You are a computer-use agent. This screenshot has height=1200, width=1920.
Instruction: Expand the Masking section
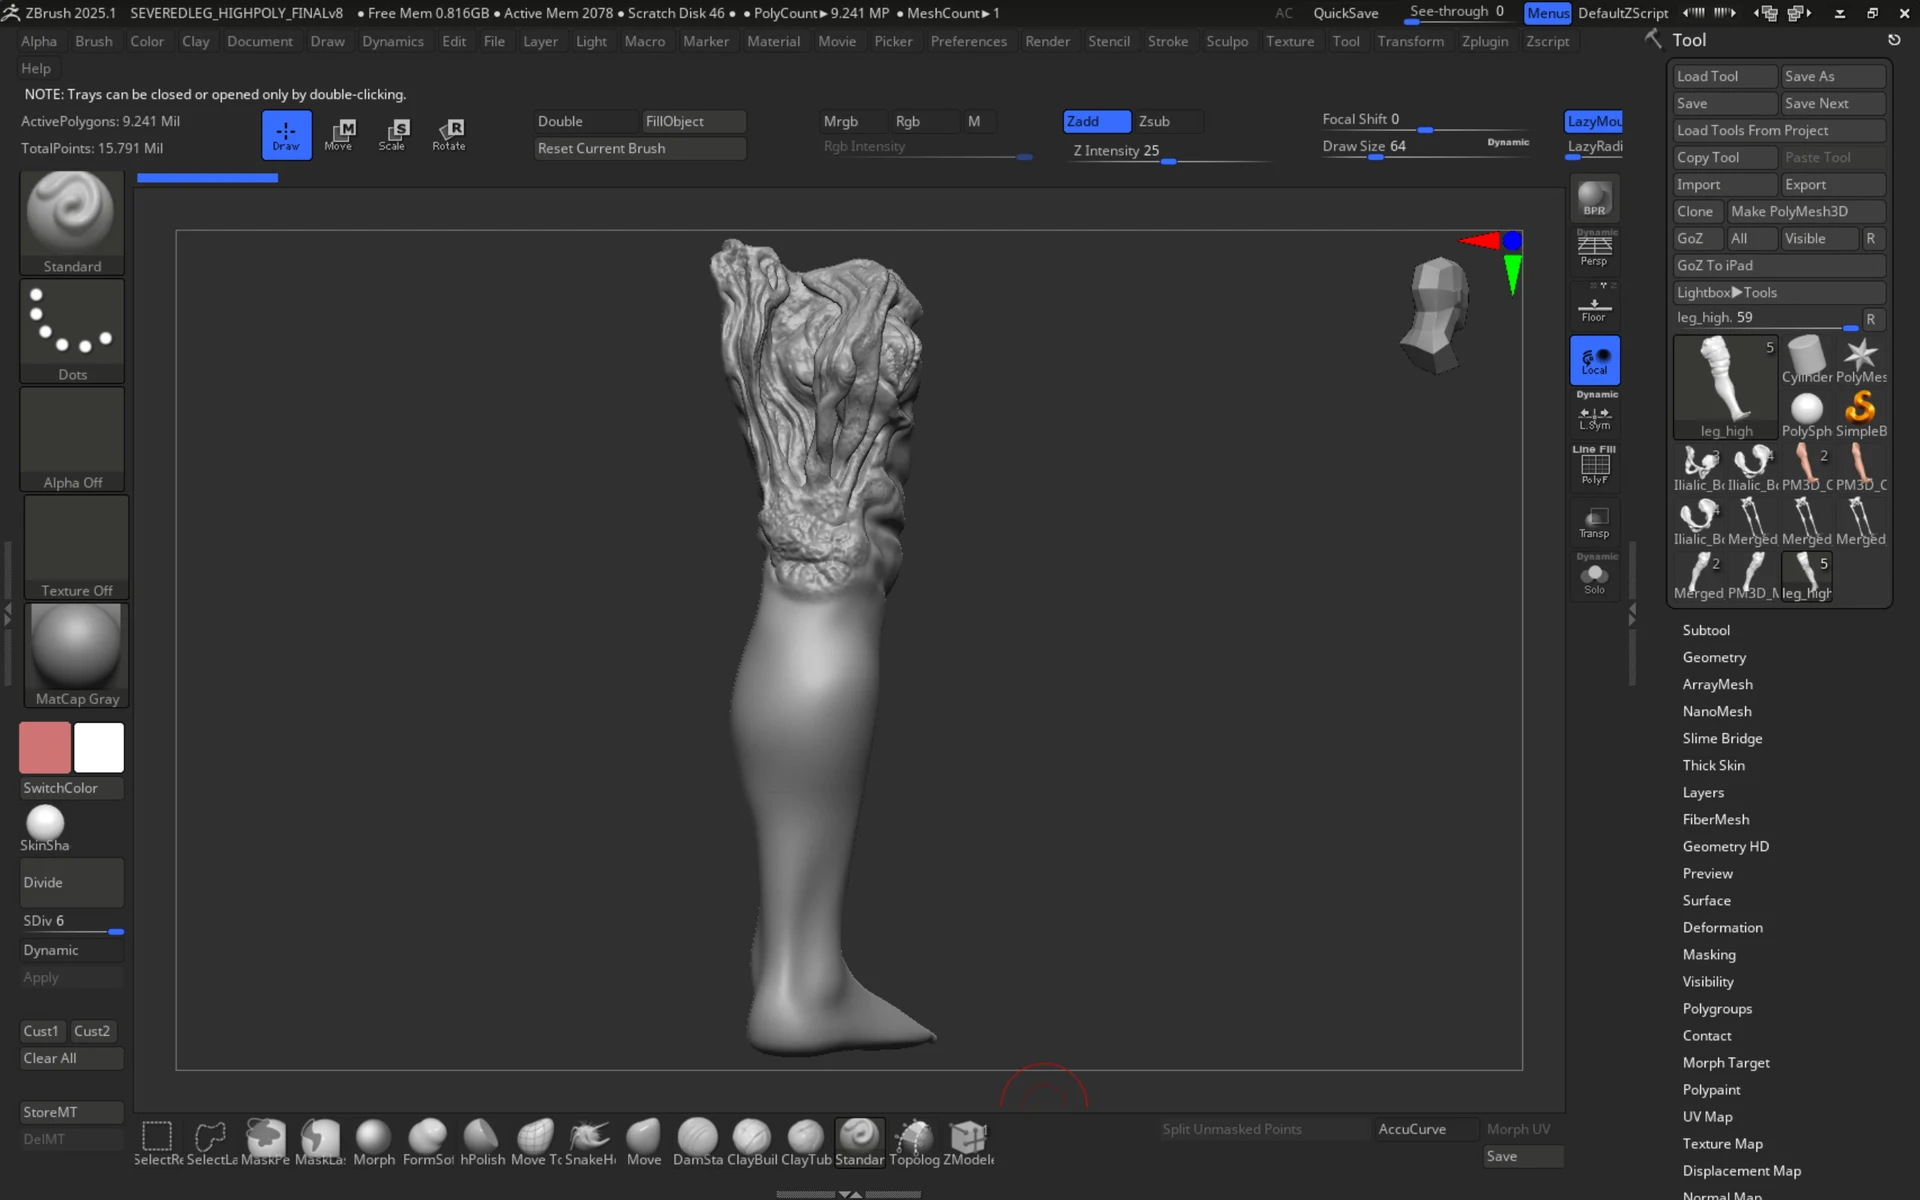[x=1709, y=954]
